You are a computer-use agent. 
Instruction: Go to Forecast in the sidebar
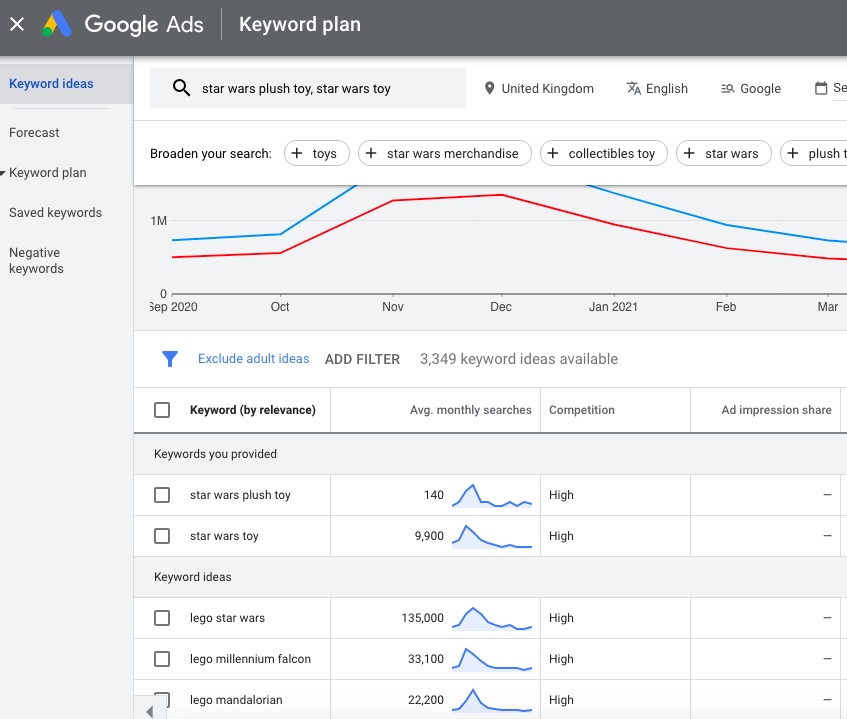(34, 133)
